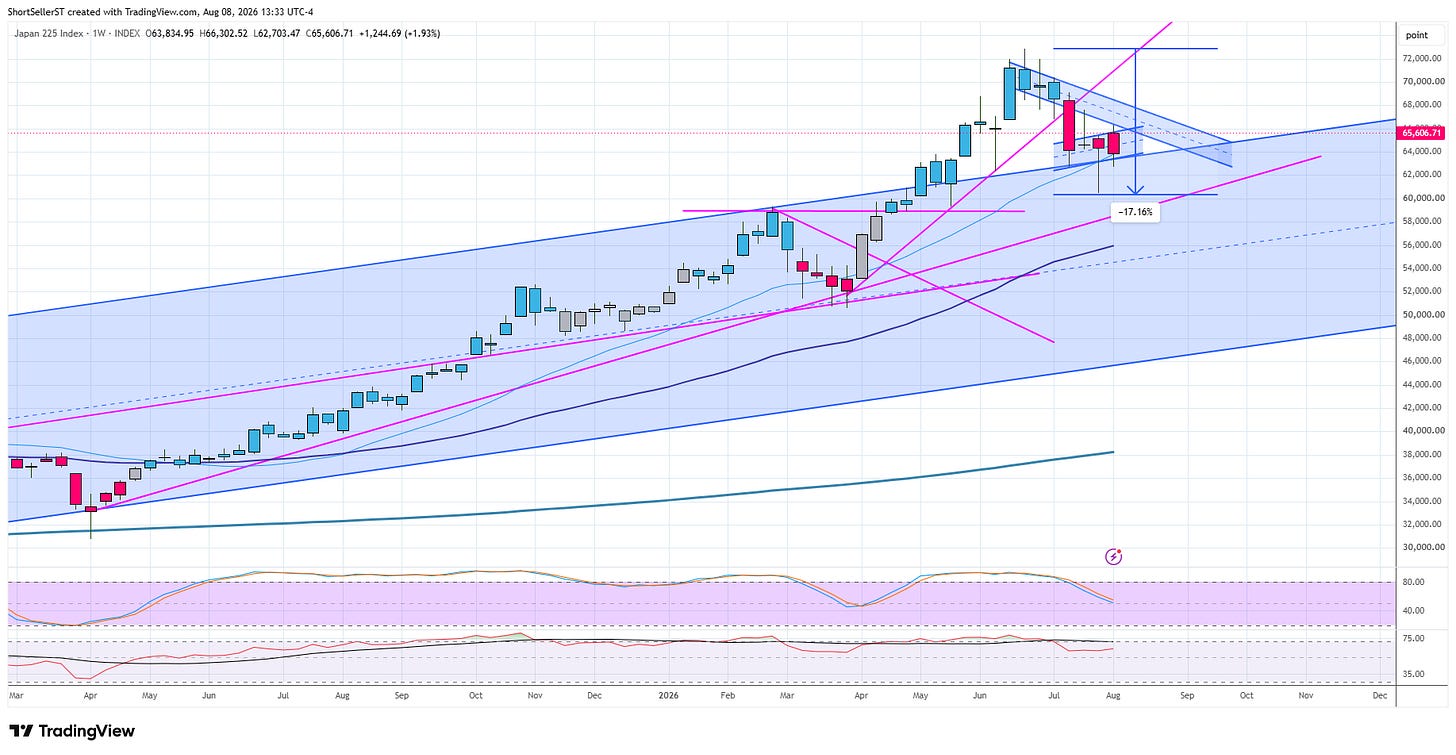Click the open value O63,834.95
The height and width of the screenshot is (755, 1456).
click(x=172, y=33)
